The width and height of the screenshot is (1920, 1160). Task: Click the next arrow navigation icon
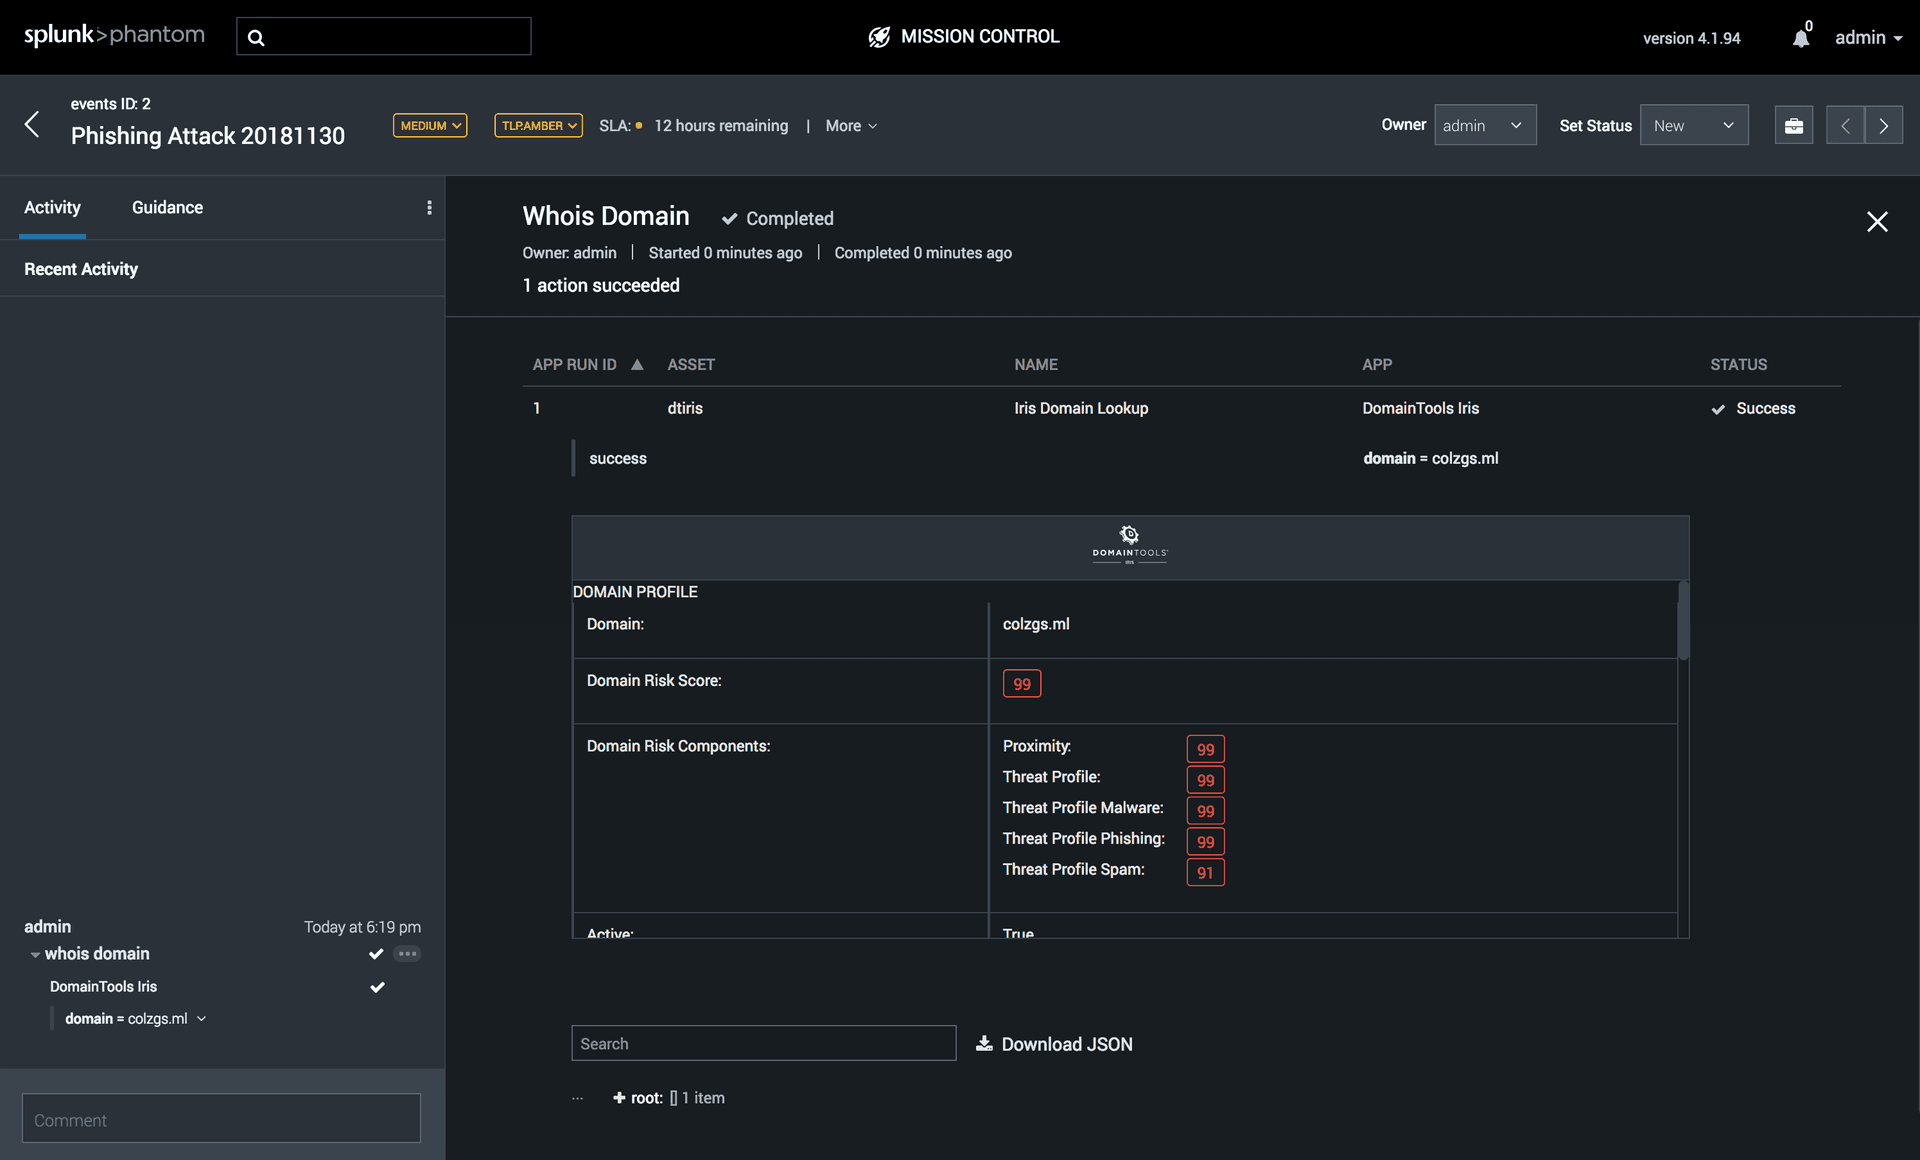[1887, 123]
